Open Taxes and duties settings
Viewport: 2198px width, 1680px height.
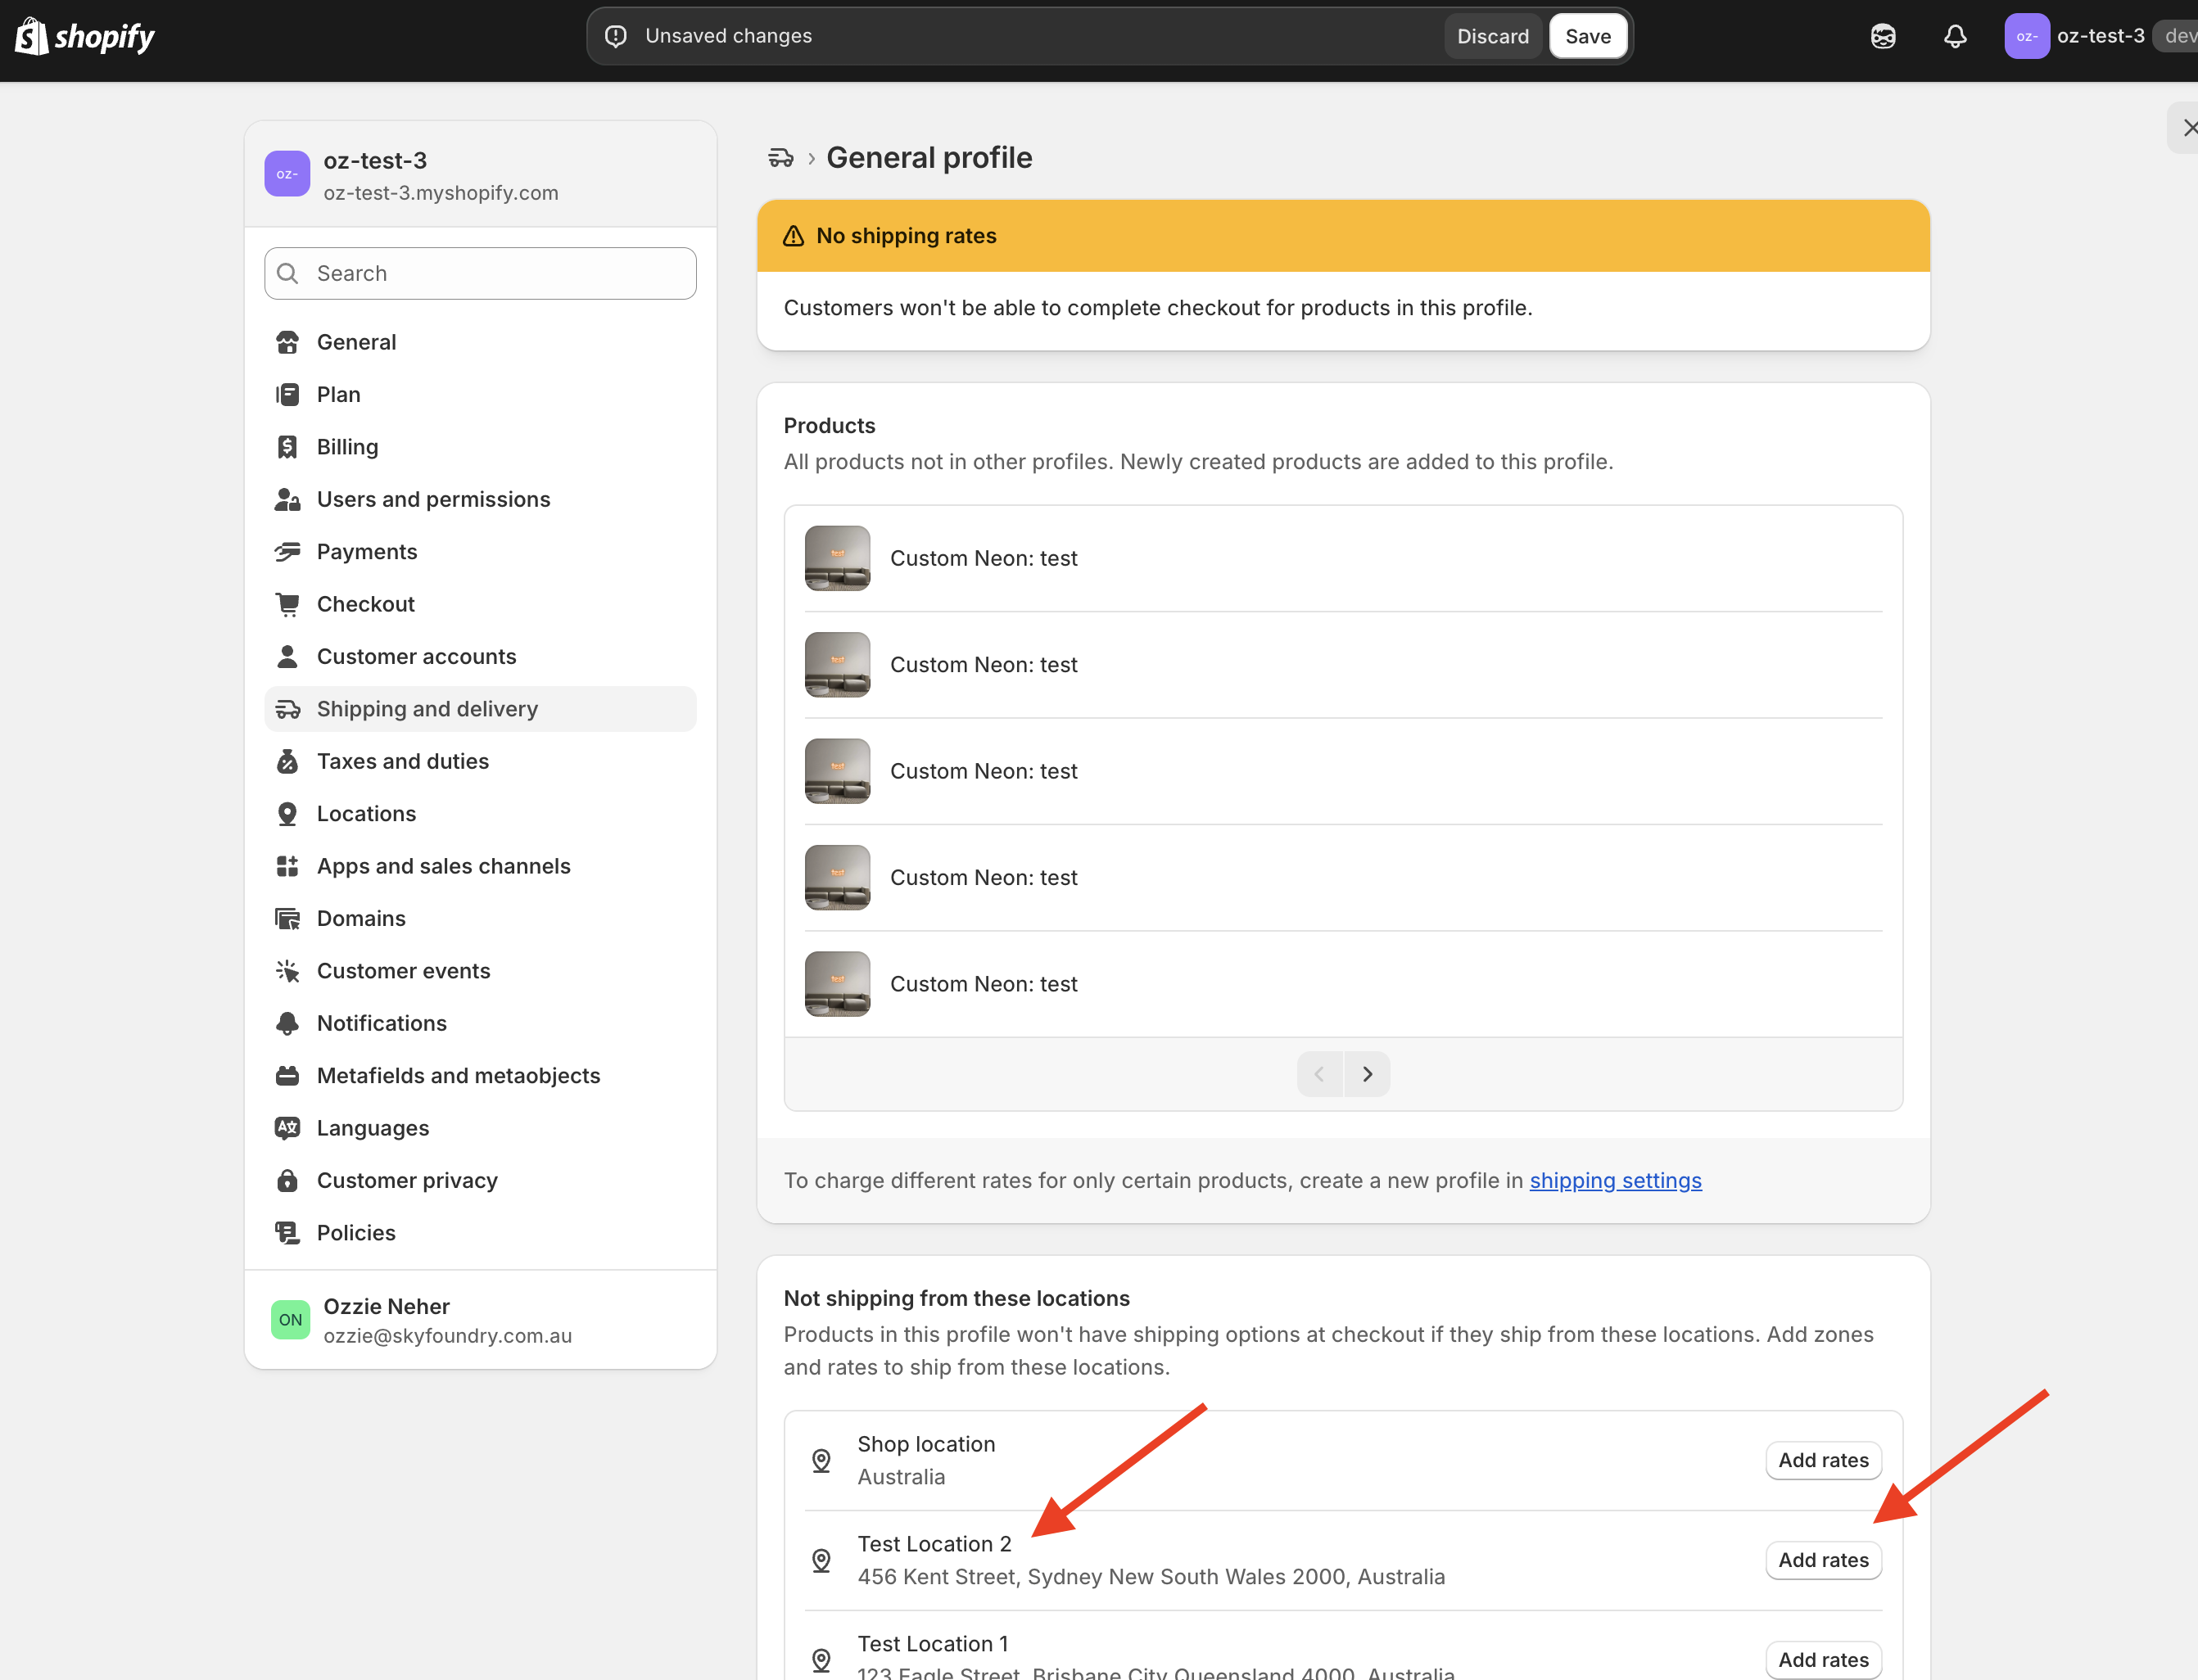(402, 761)
